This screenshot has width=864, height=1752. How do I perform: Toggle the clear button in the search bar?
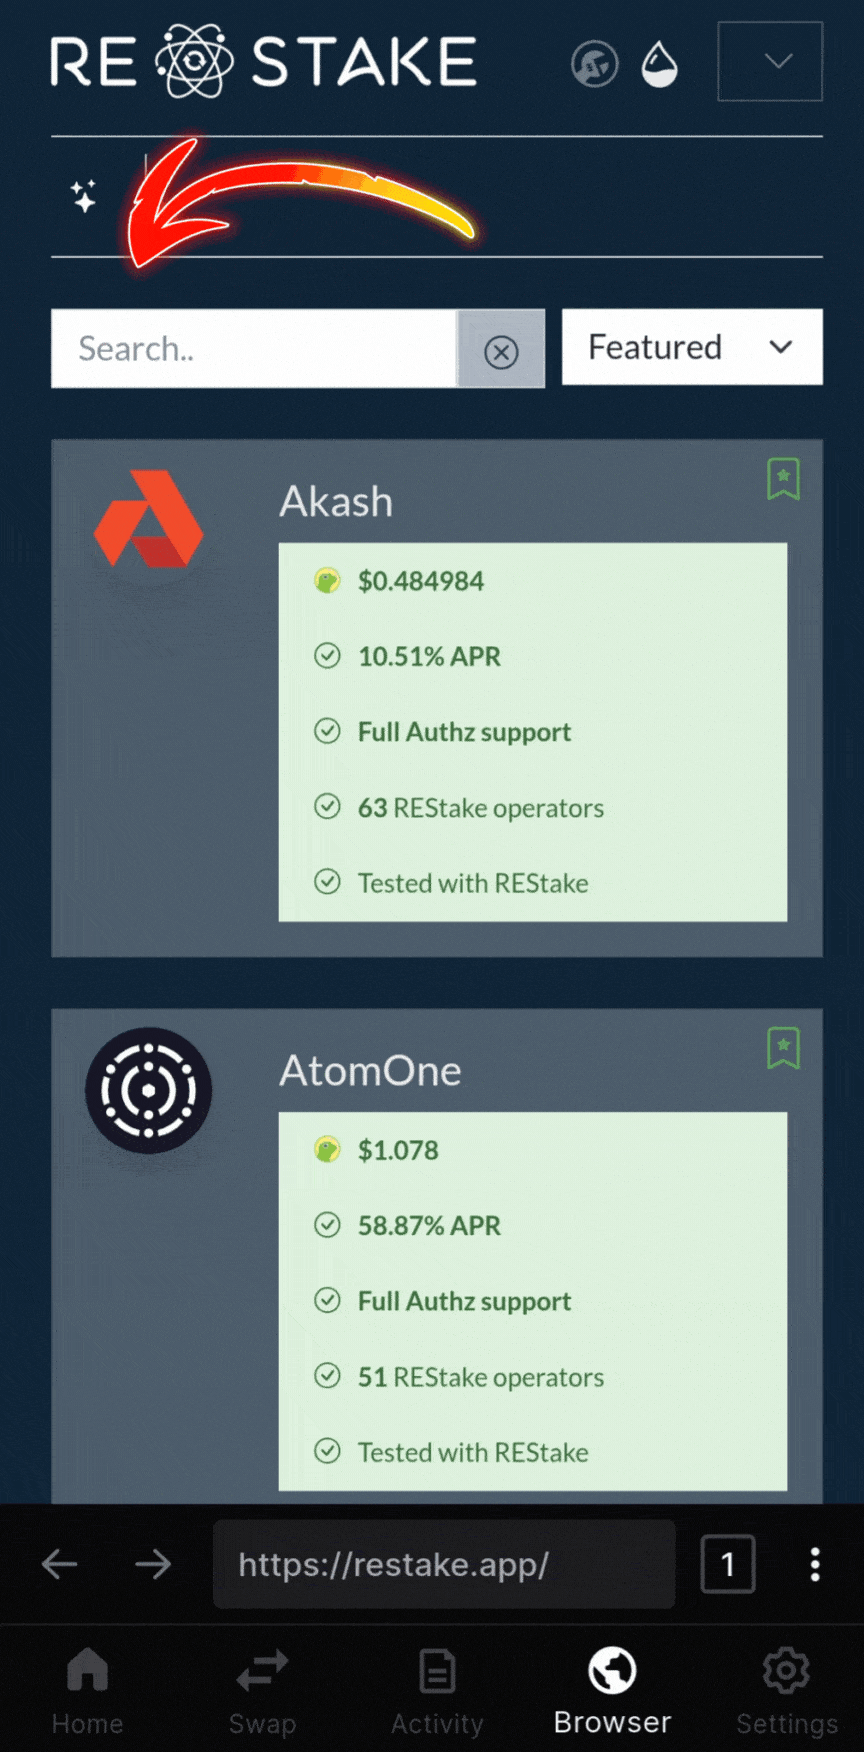(x=501, y=350)
